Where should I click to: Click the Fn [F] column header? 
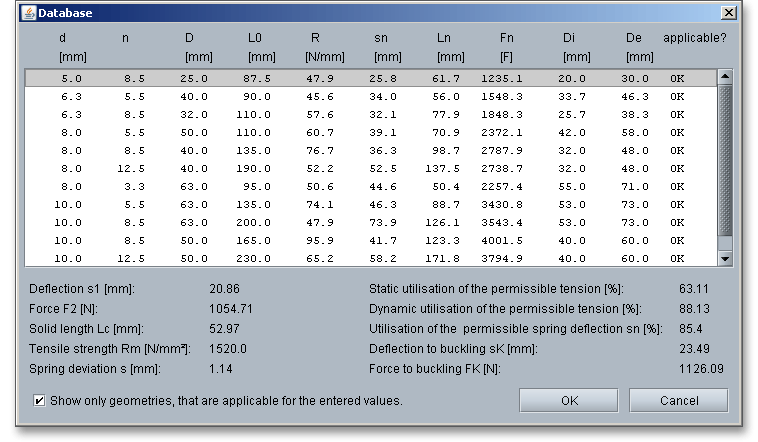(507, 47)
